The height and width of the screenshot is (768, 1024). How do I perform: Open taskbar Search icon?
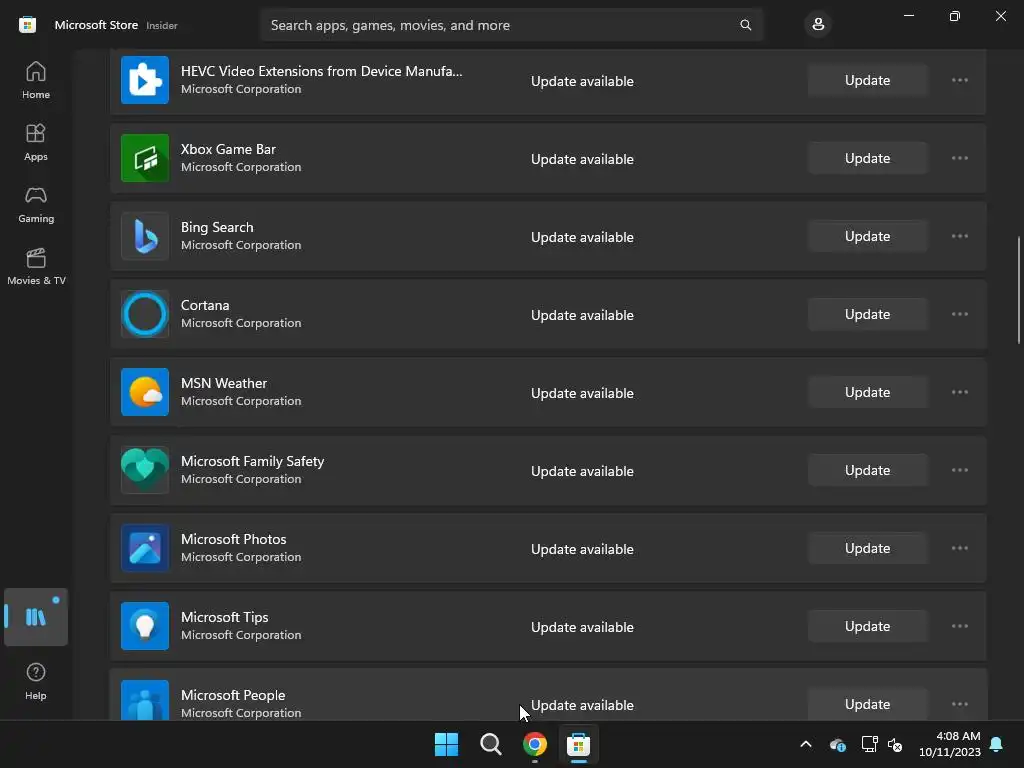(x=490, y=744)
